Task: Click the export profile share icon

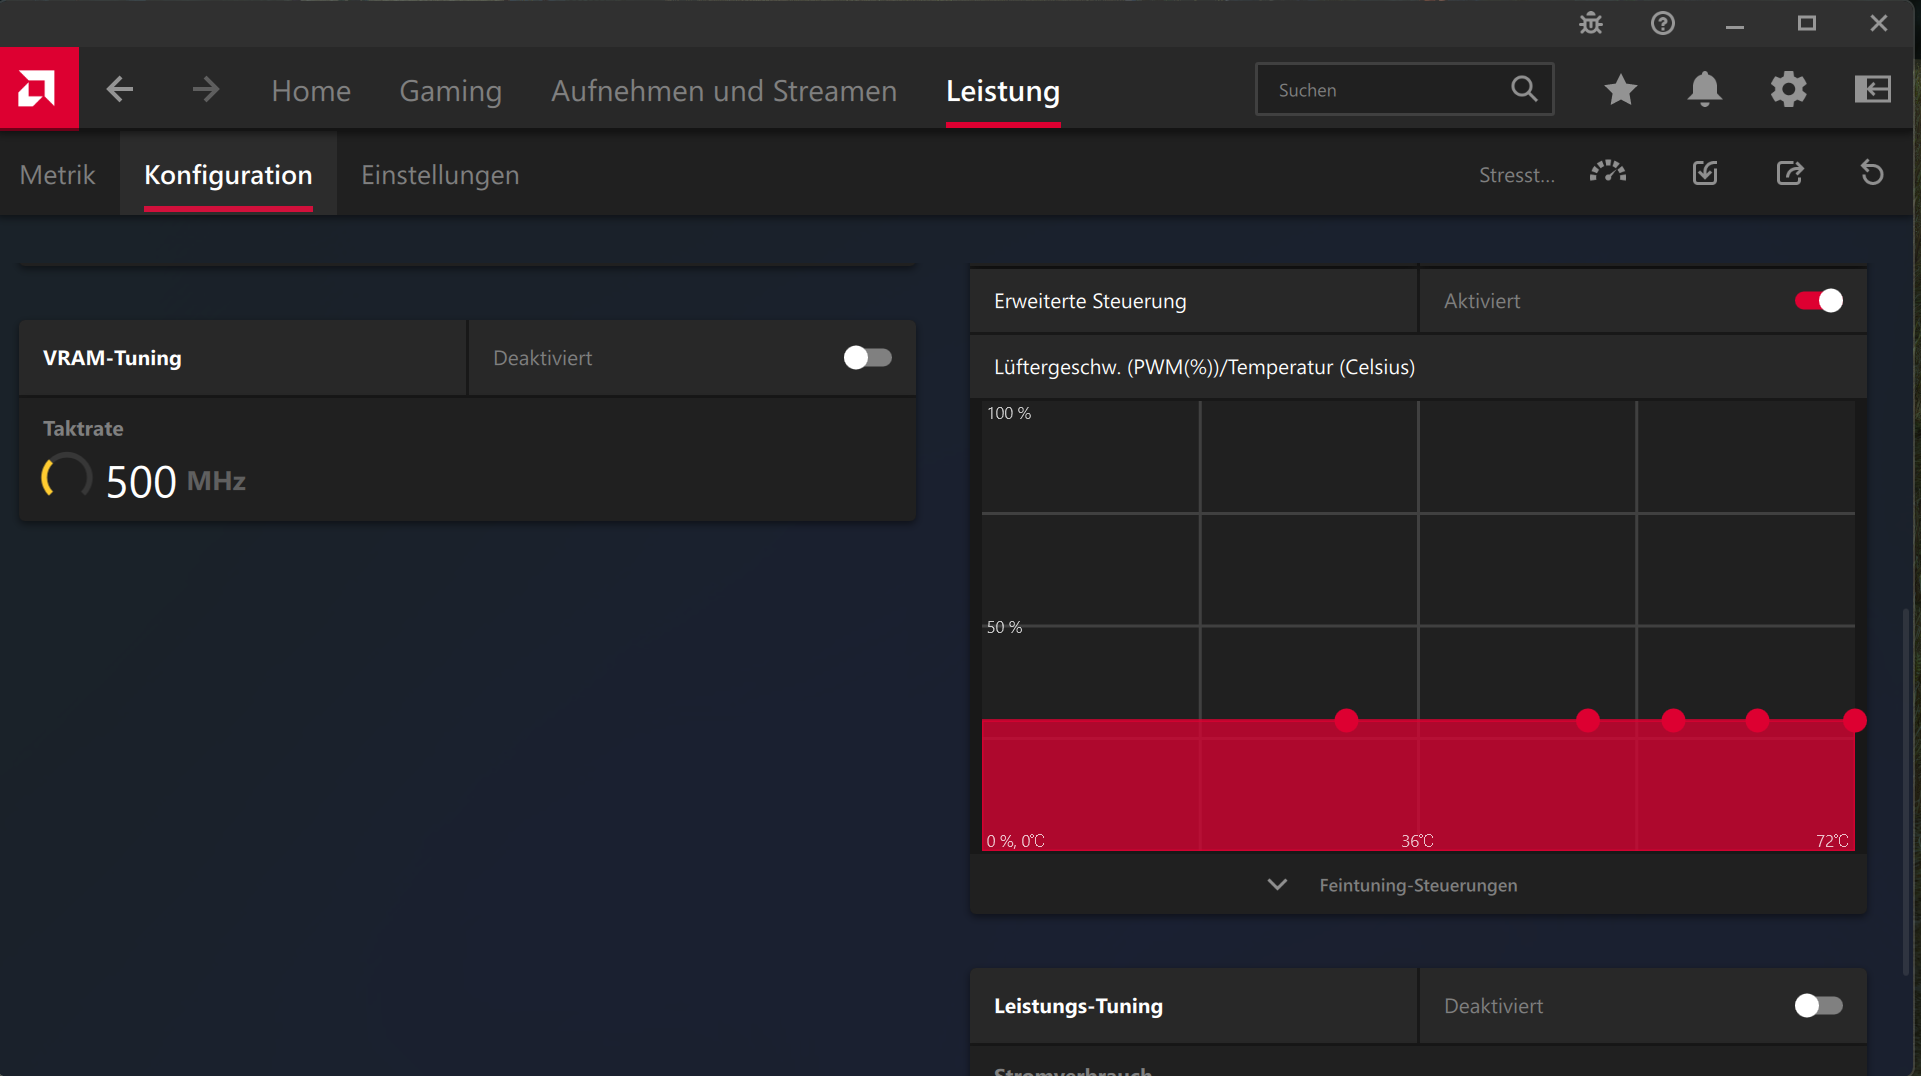Action: [1790, 173]
